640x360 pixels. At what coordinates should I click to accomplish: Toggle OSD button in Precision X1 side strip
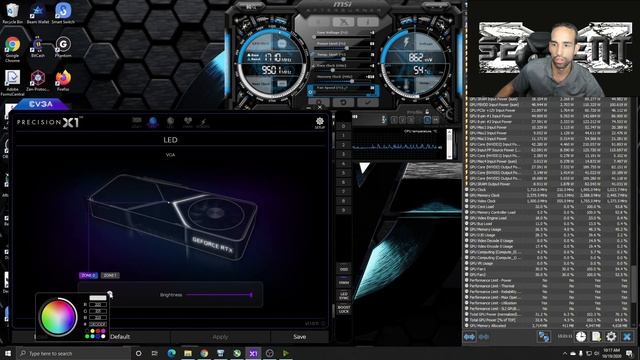point(344,269)
